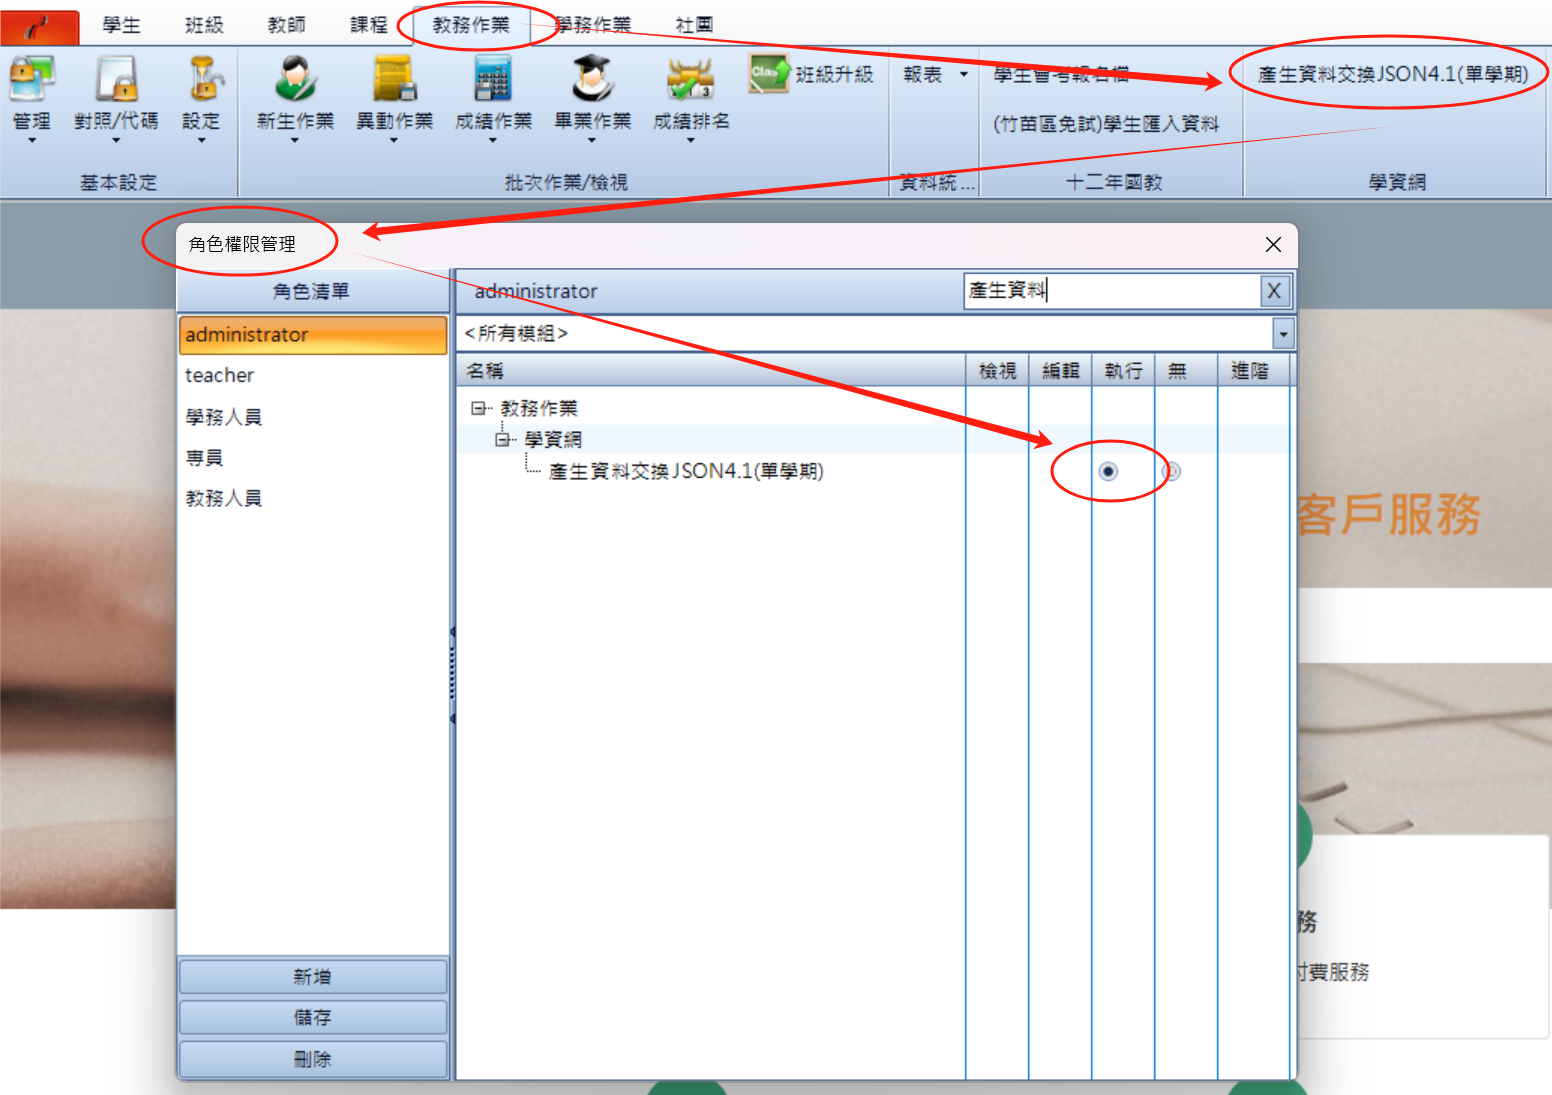Select the 專員 role

click(x=313, y=458)
